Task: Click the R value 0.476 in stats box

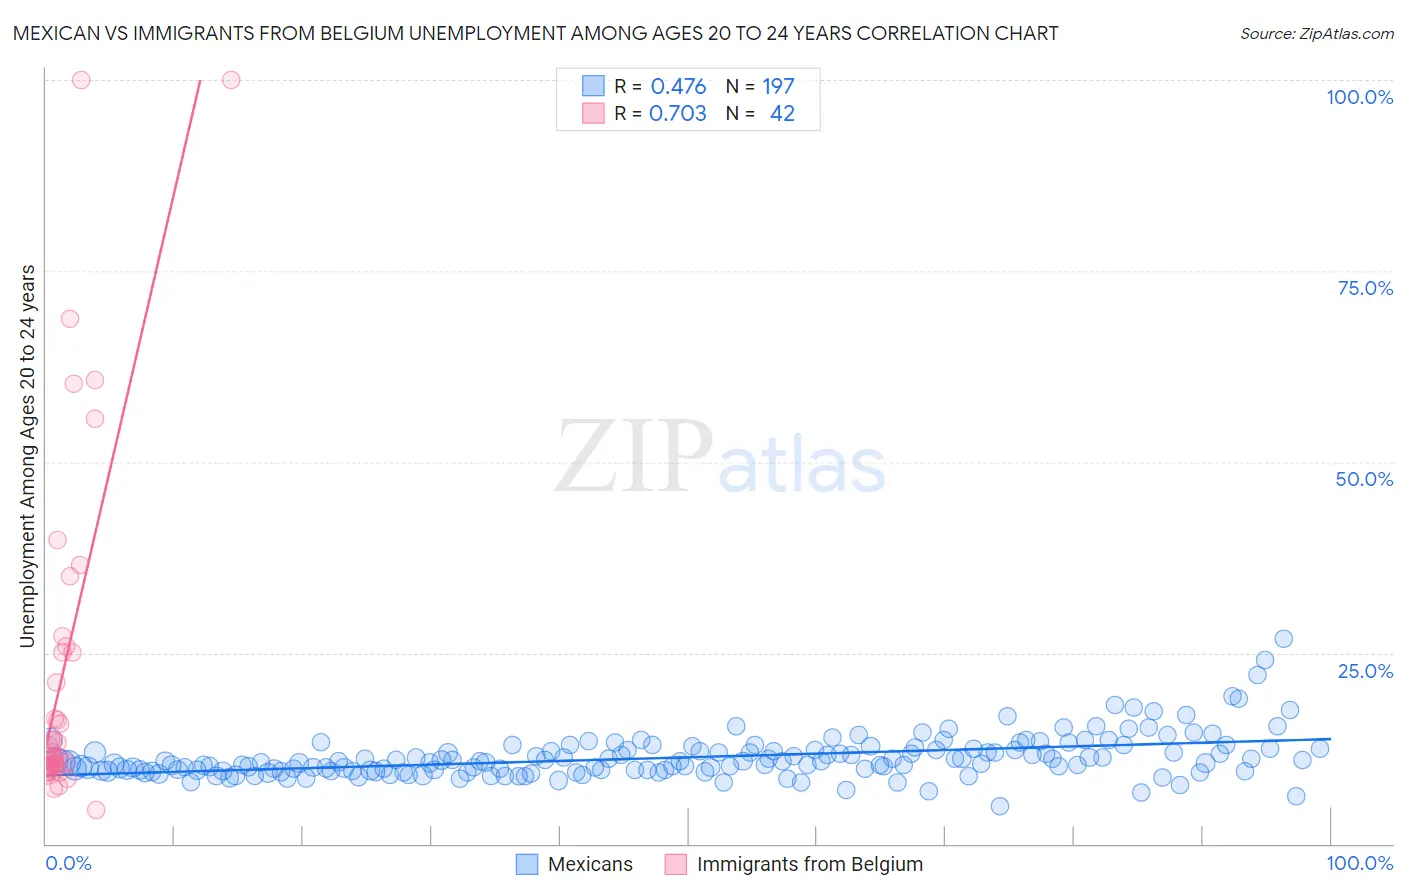Action: pos(678,86)
